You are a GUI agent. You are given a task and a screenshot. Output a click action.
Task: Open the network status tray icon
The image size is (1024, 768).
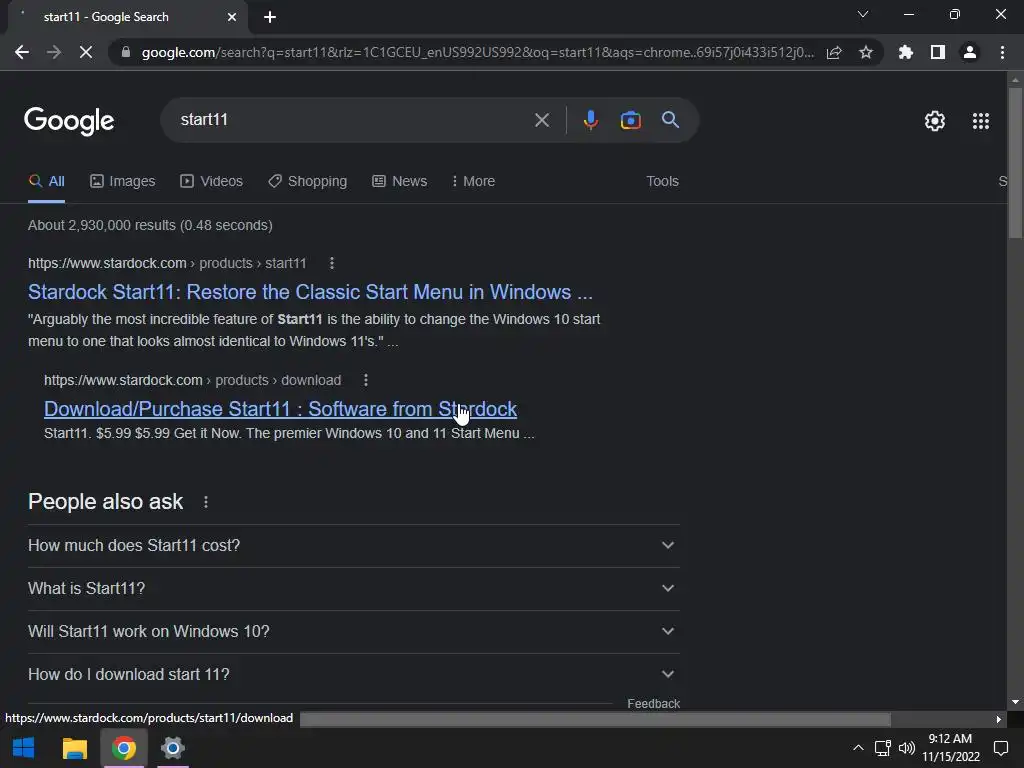coord(882,748)
